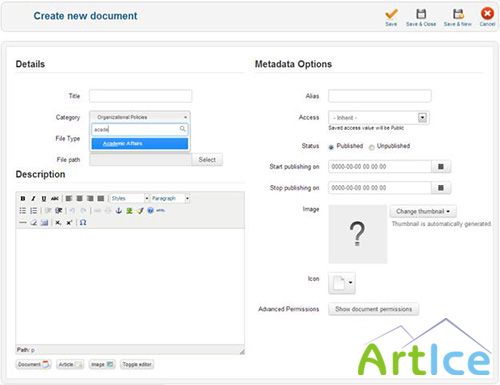This screenshot has height=385, width=500.
Task: Open Stop publishing on calendar picker
Action: (x=441, y=188)
